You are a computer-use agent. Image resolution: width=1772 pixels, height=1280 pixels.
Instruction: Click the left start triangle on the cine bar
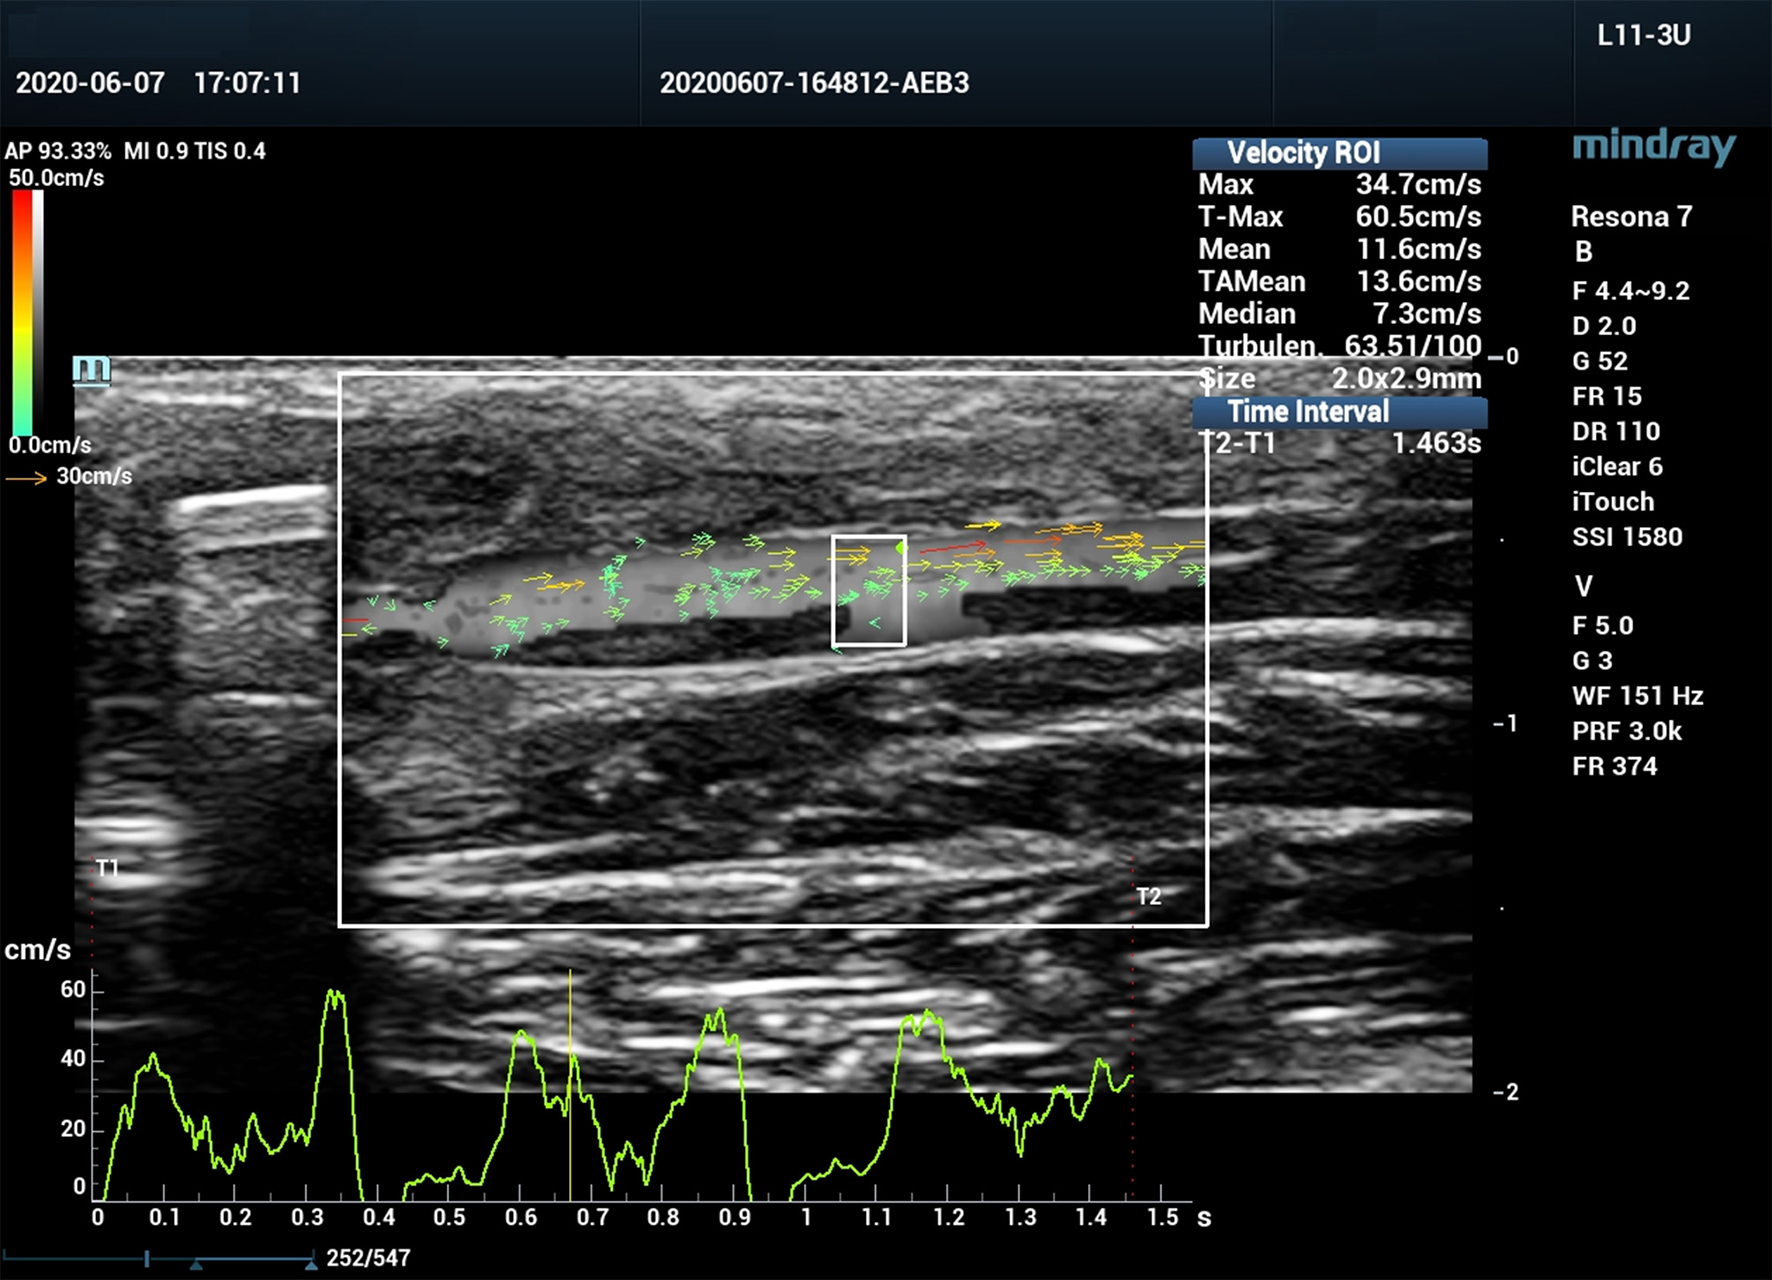[197, 1265]
